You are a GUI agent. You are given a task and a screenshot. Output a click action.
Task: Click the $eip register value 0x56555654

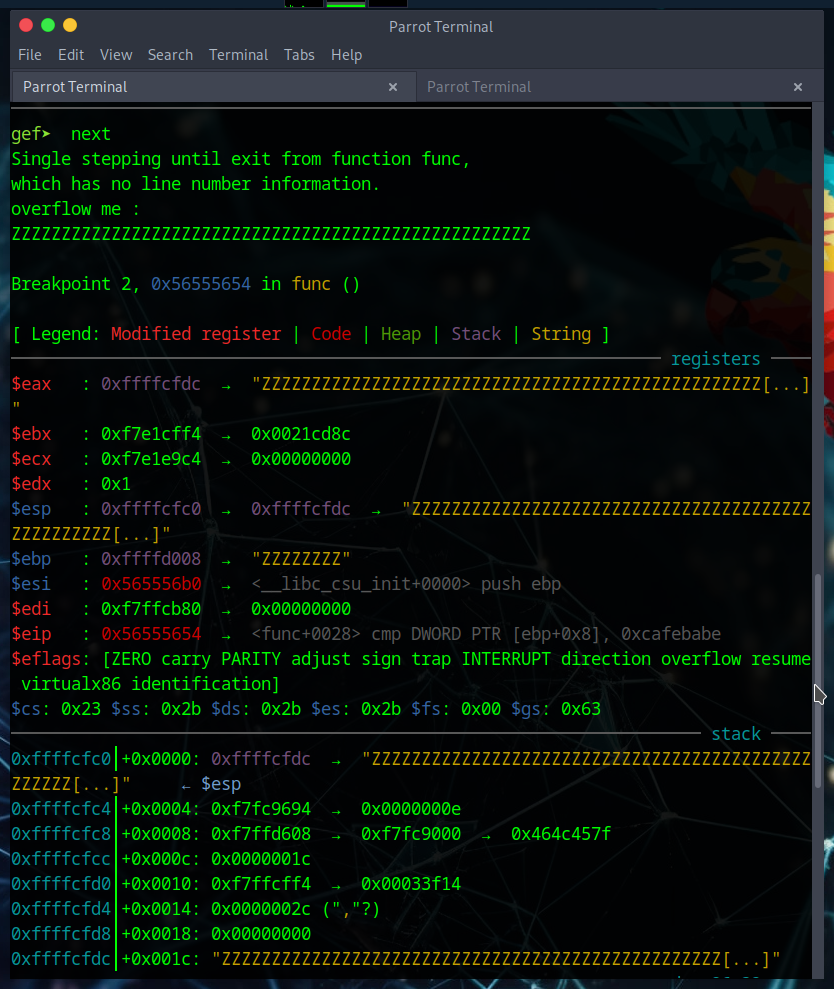(150, 634)
